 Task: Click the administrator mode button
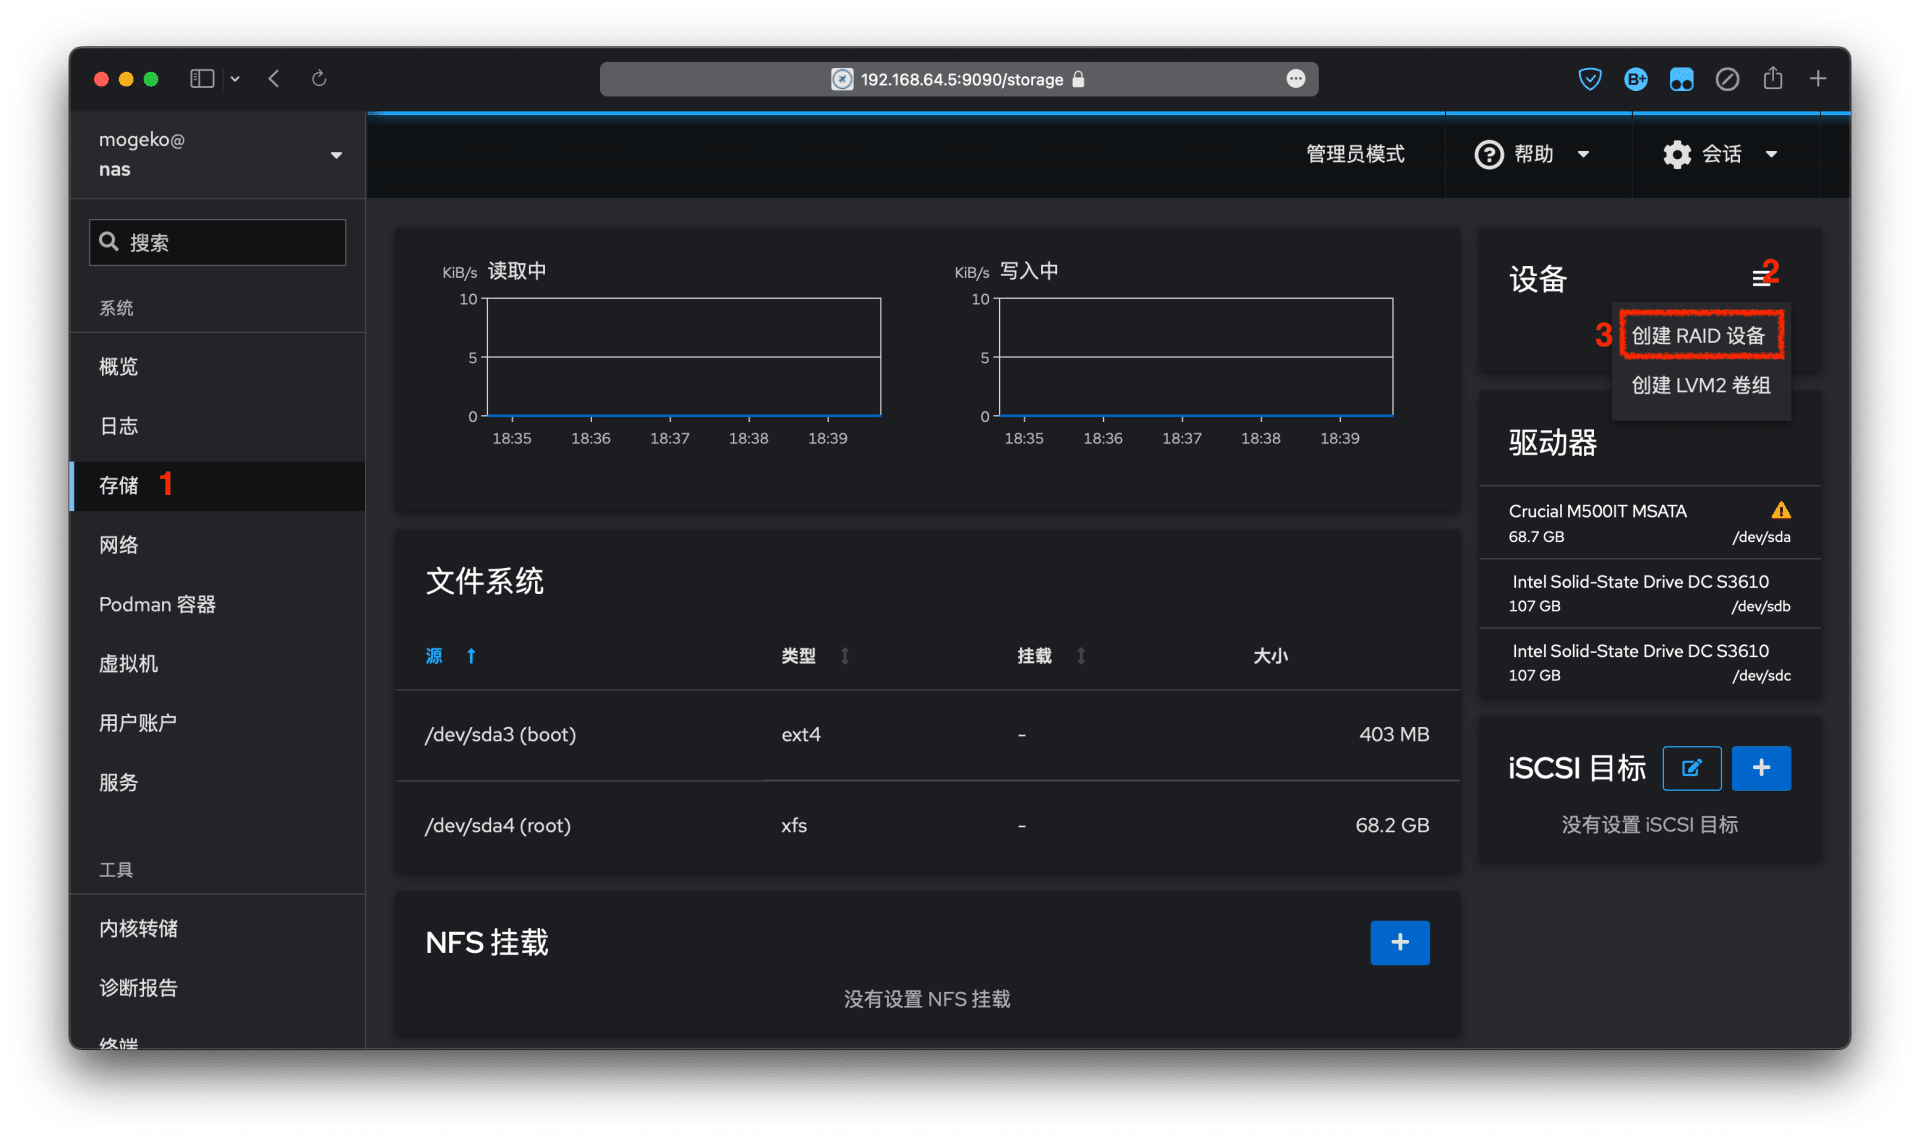(1355, 154)
